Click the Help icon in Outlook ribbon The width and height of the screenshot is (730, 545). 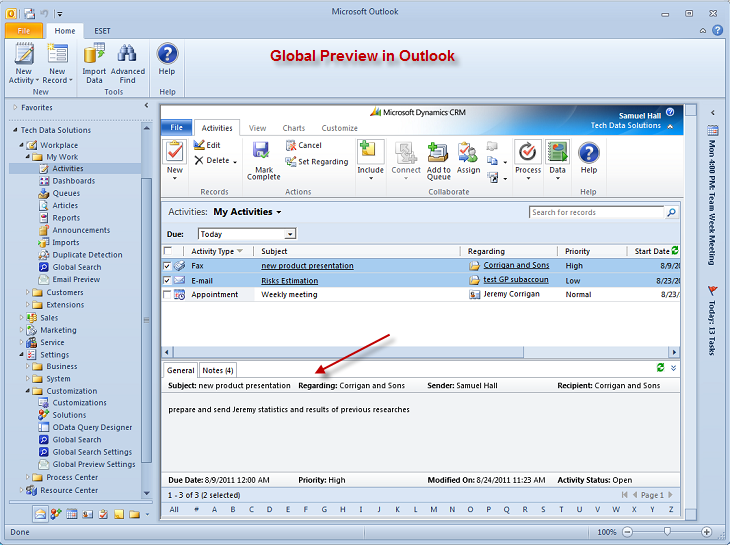click(x=167, y=54)
